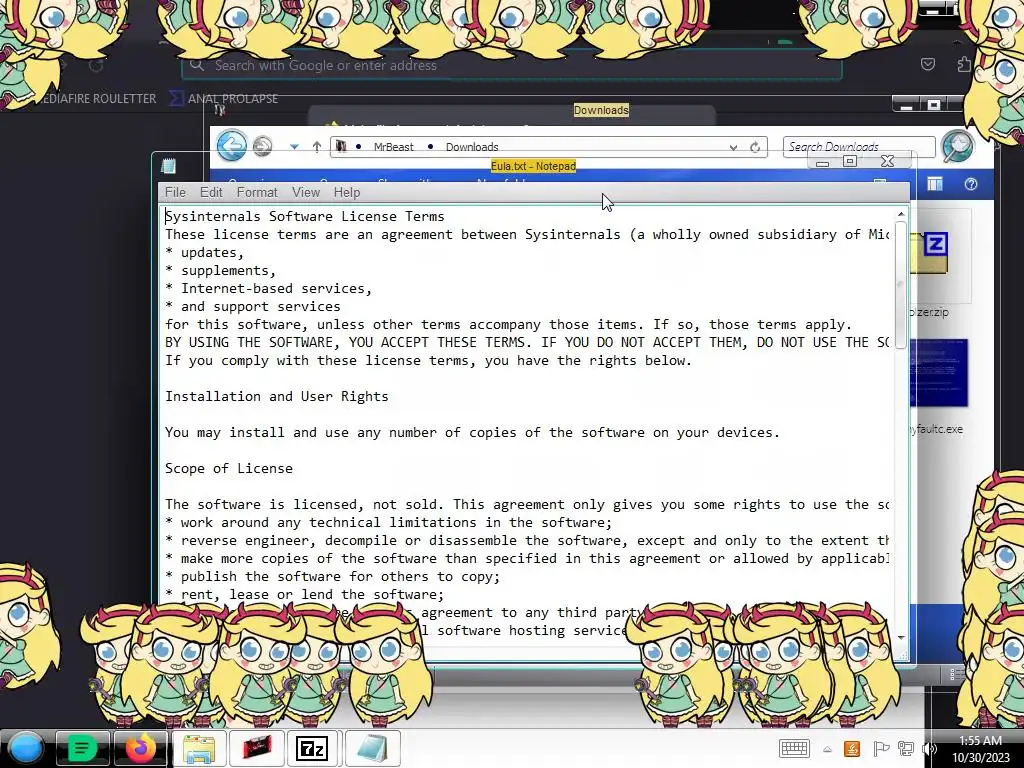Click the 'BY USING THE SOFTWARE' line
This screenshot has height=768, width=1024.
pyautogui.click(x=526, y=342)
